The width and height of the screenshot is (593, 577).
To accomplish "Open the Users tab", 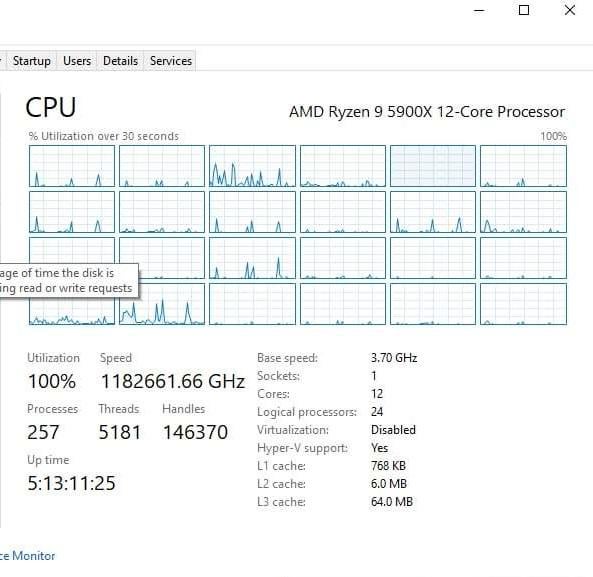I will (77, 61).
